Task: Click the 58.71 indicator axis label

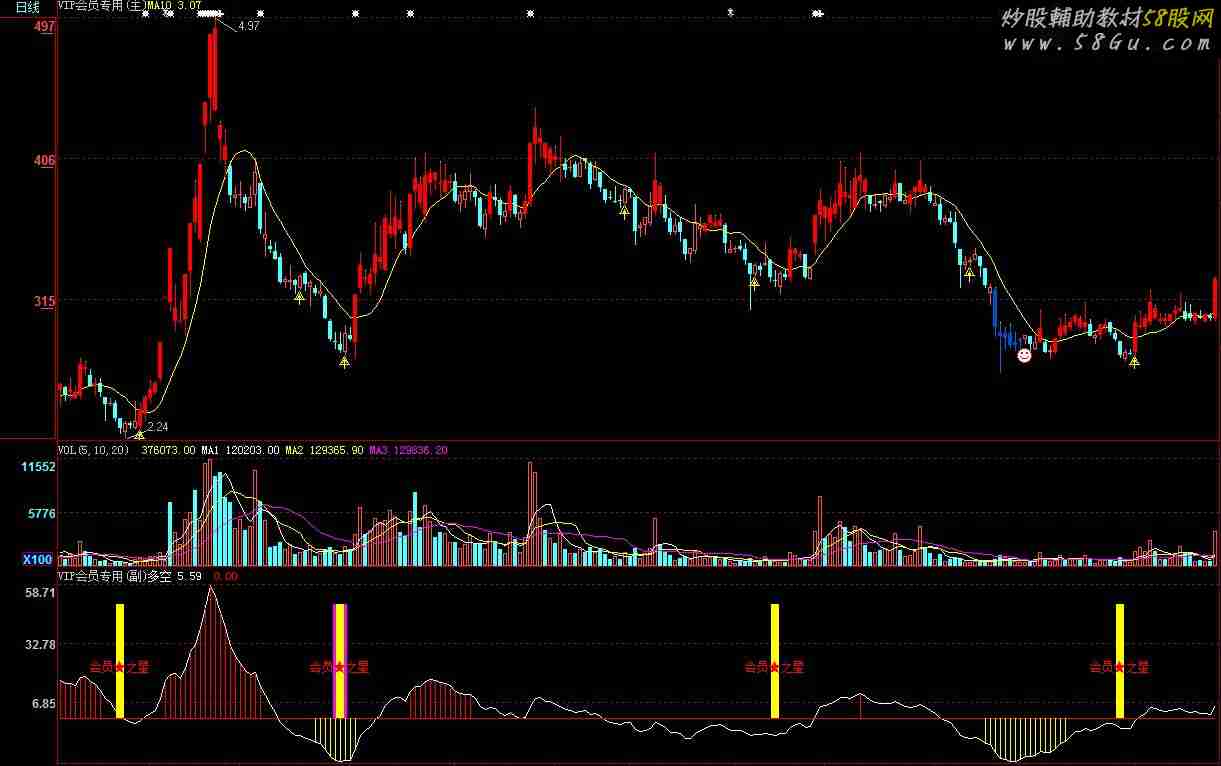Action: [41, 593]
